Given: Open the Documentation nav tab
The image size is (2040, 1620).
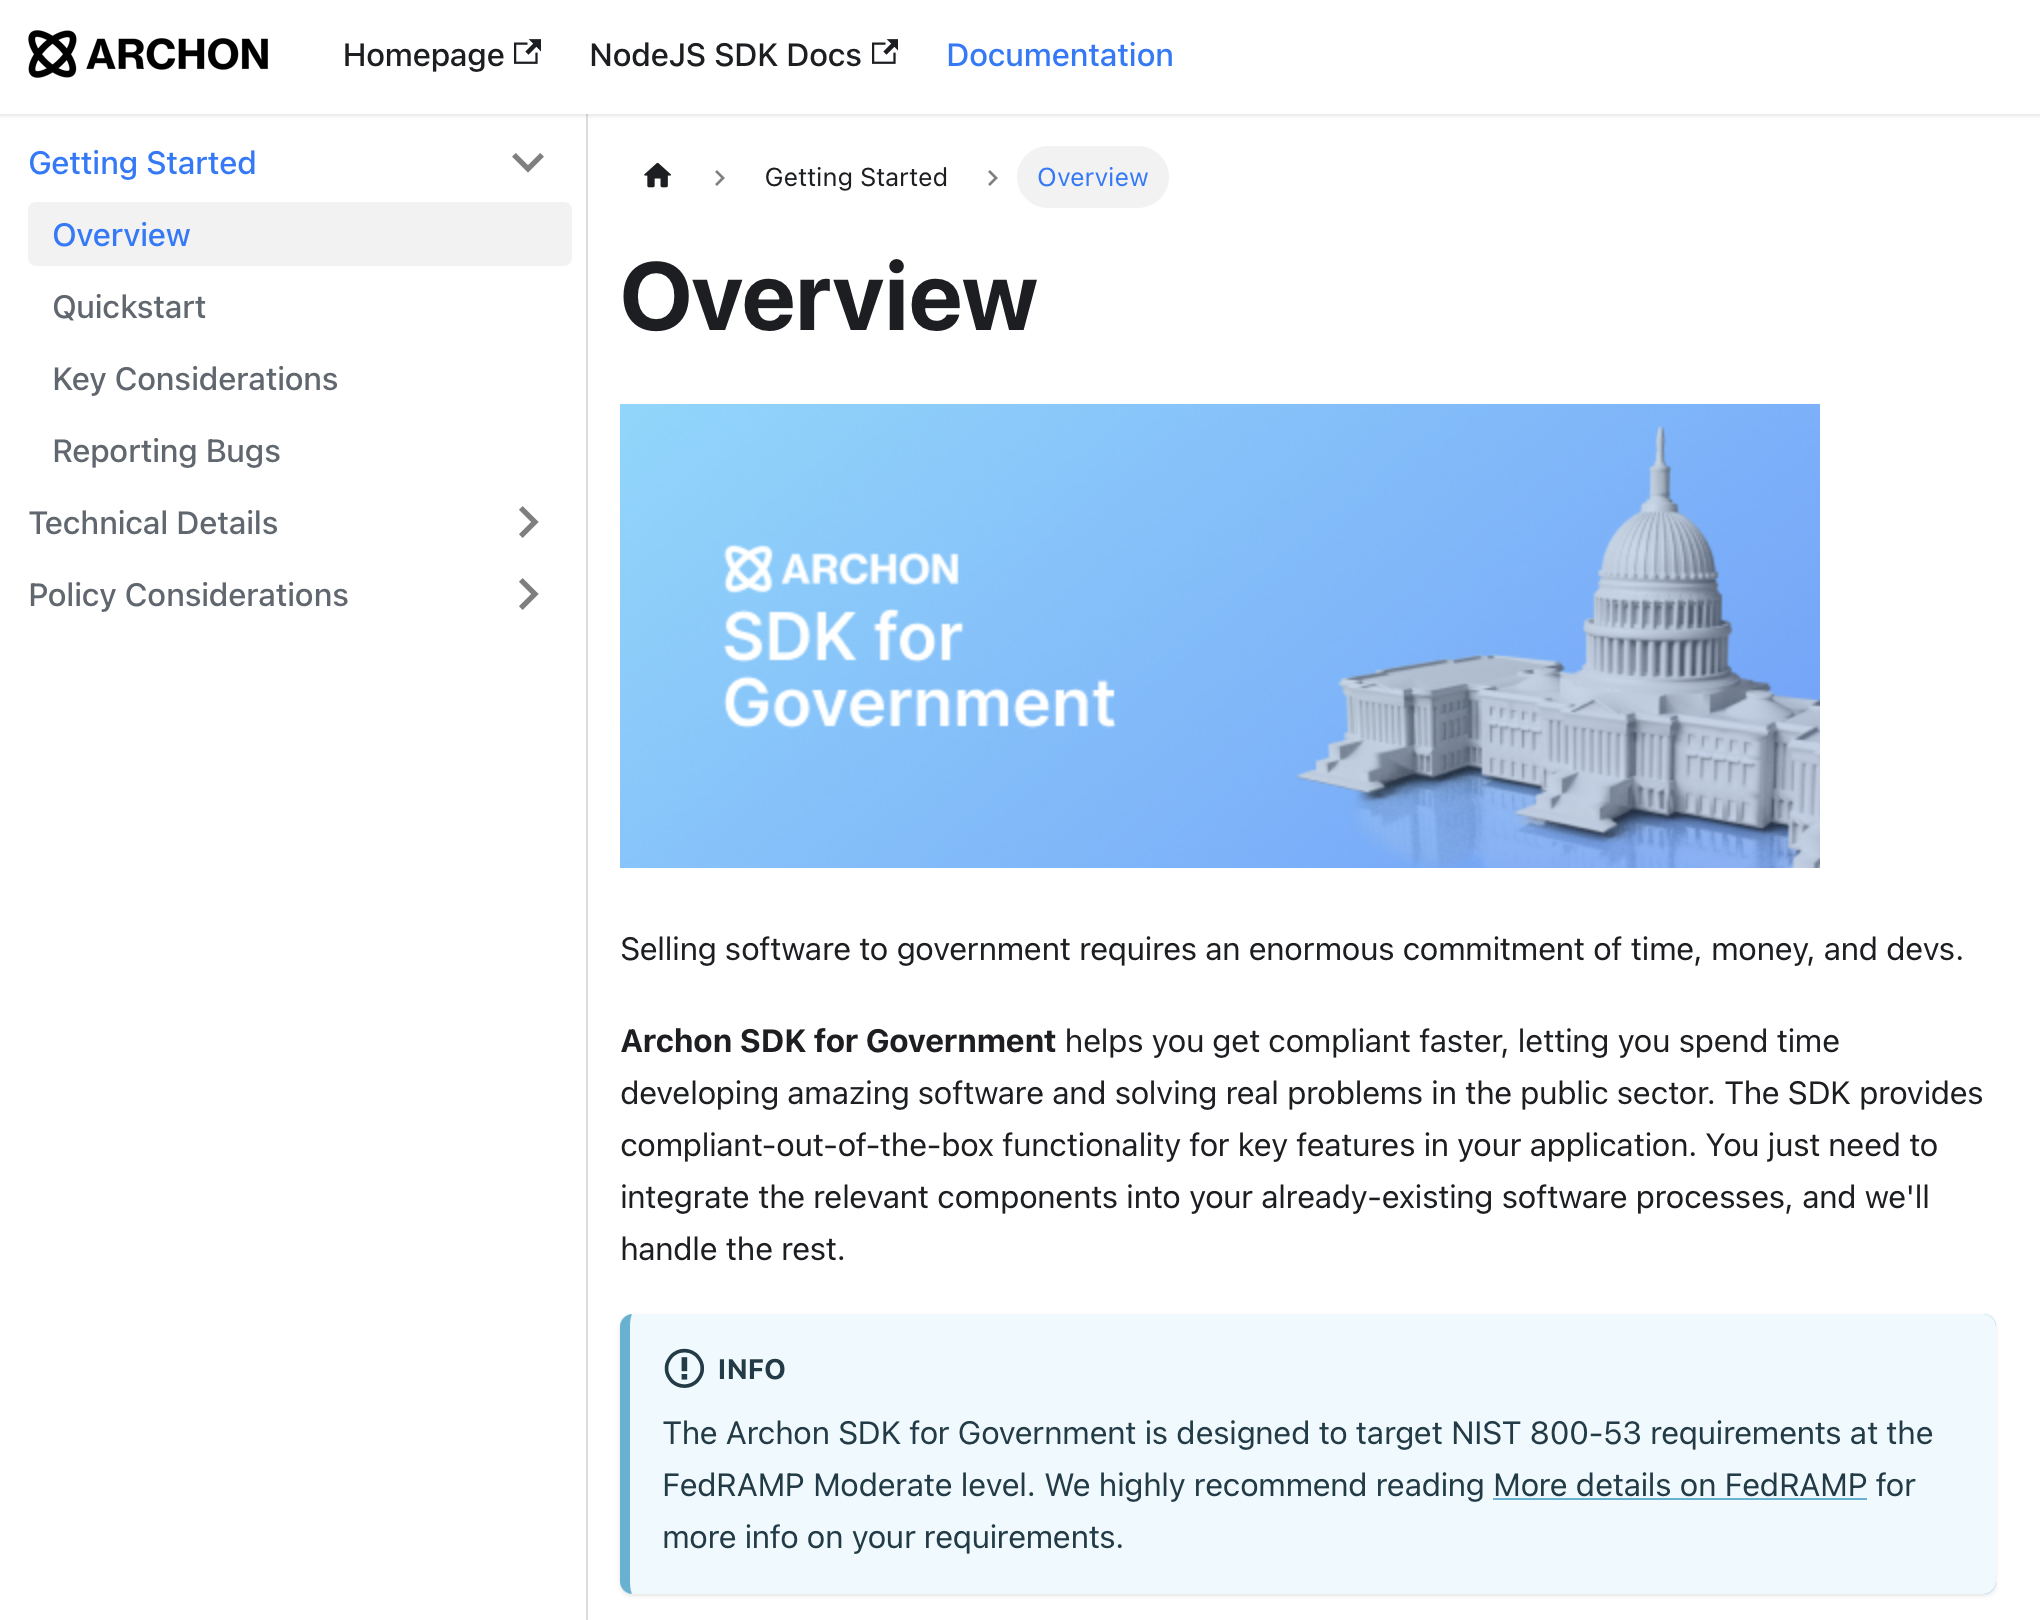Looking at the screenshot, I should point(1059,55).
